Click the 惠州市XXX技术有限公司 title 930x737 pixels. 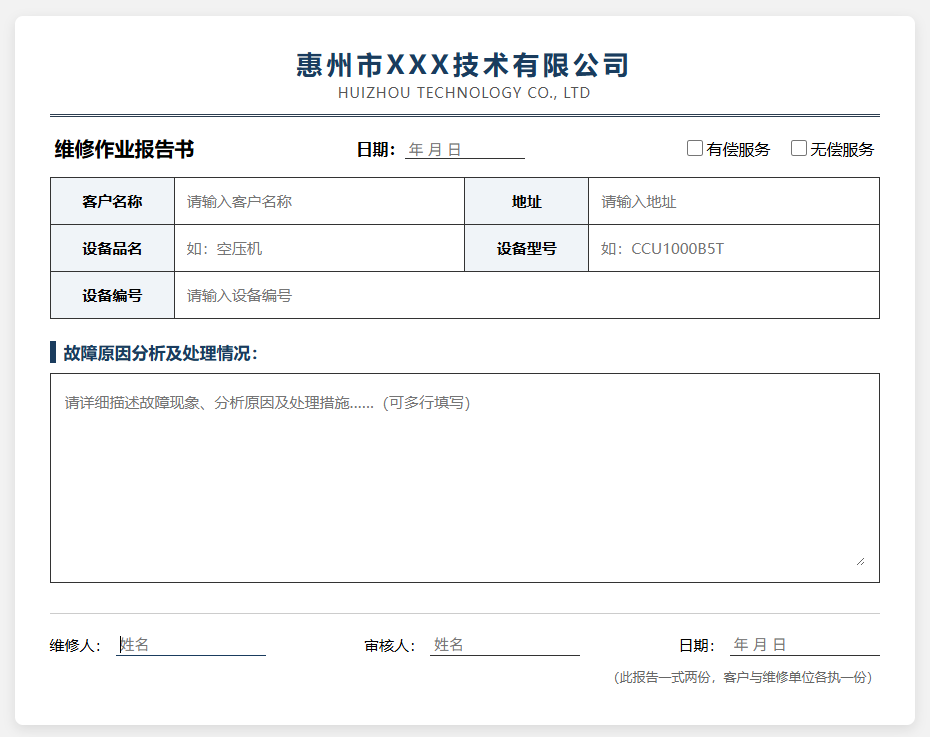[463, 65]
